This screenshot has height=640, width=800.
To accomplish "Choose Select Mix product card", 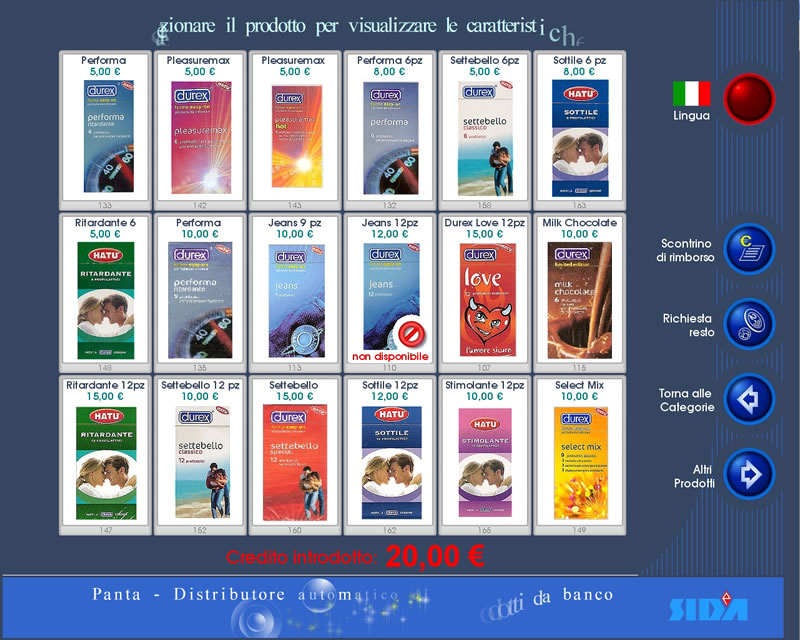I will point(579,455).
